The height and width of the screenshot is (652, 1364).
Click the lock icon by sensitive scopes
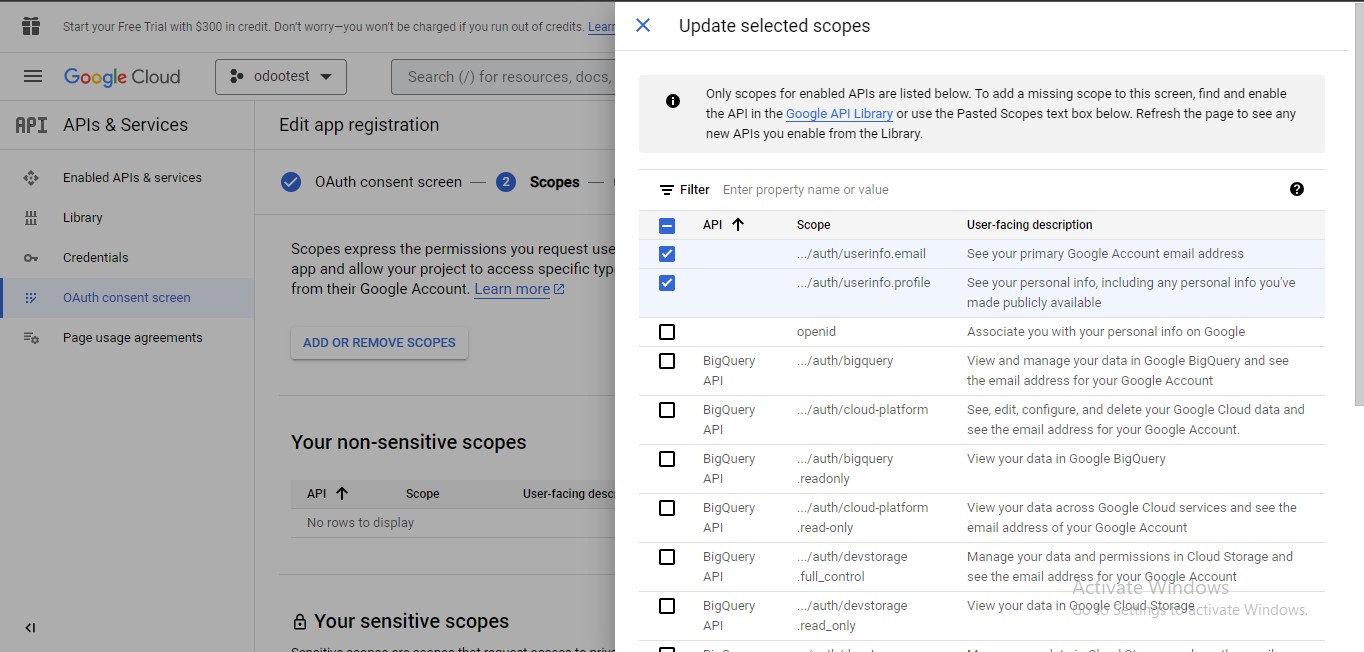(299, 622)
